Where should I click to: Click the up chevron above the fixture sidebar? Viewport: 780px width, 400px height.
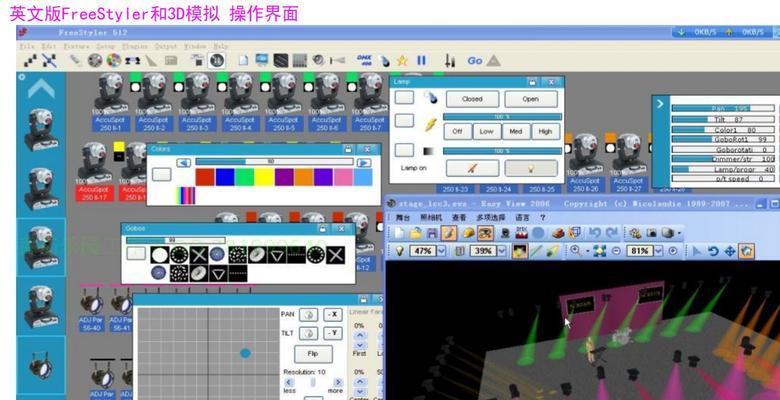coord(41,89)
